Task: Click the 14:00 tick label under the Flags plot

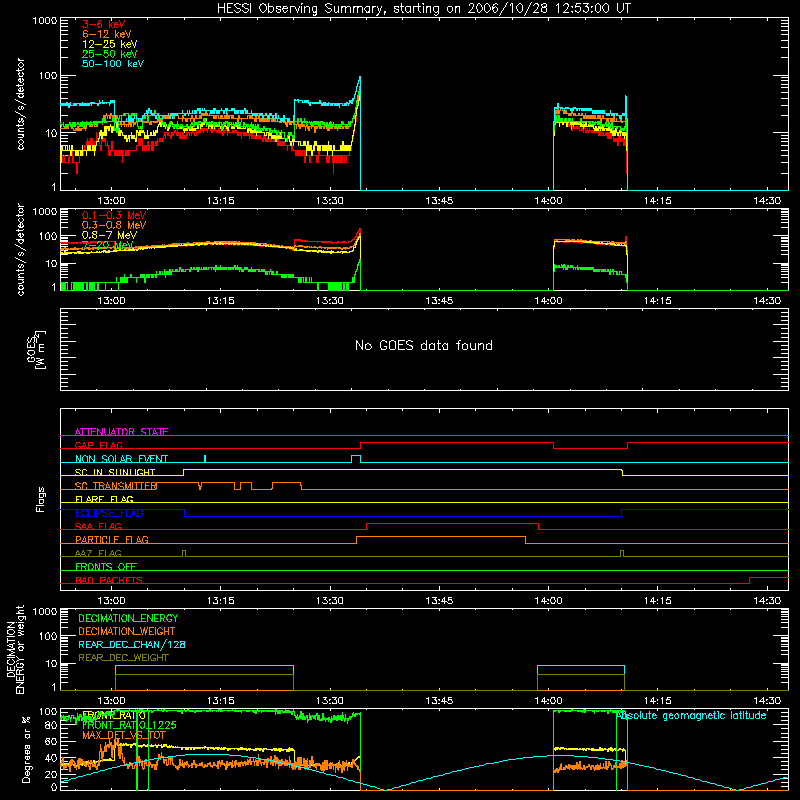Action: pyautogui.click(x=548, y=601)
